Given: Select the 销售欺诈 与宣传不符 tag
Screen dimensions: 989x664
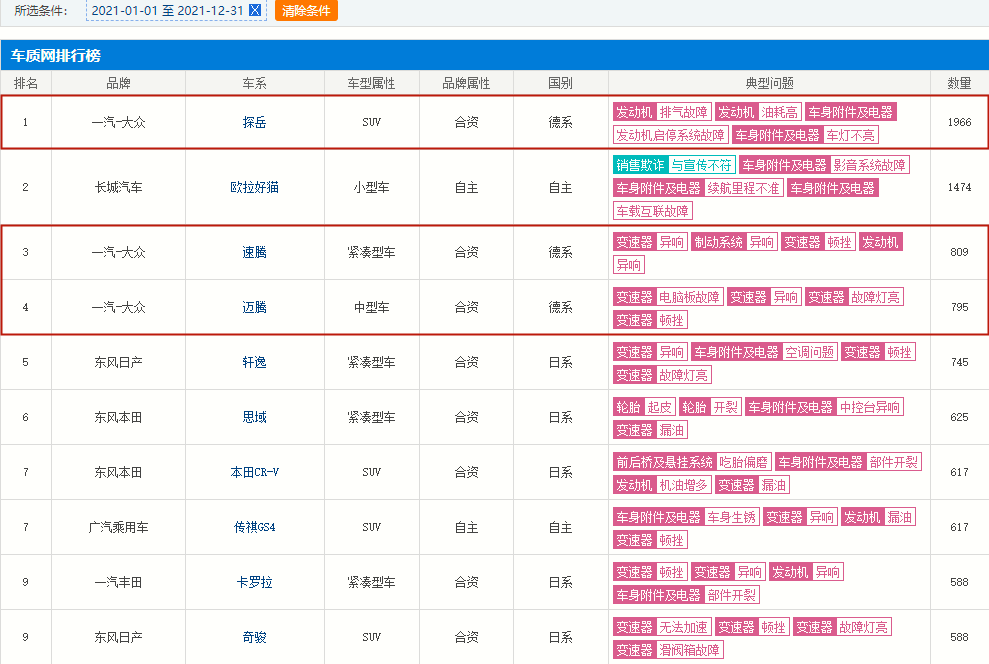Looking at the screenshot, I should [674, 165].
